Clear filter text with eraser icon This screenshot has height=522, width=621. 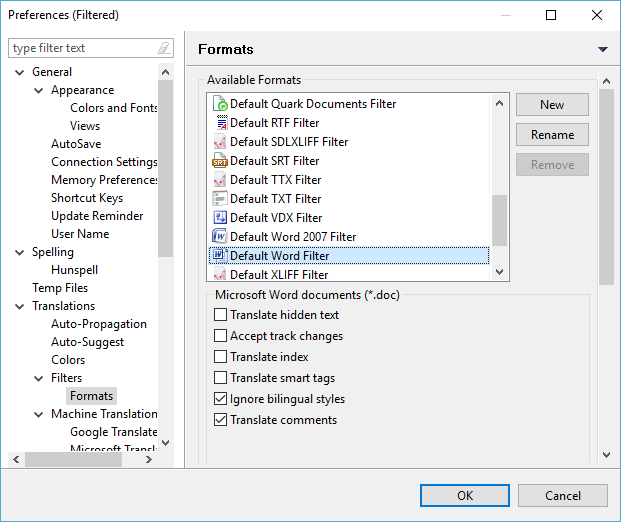coord(164,48)
